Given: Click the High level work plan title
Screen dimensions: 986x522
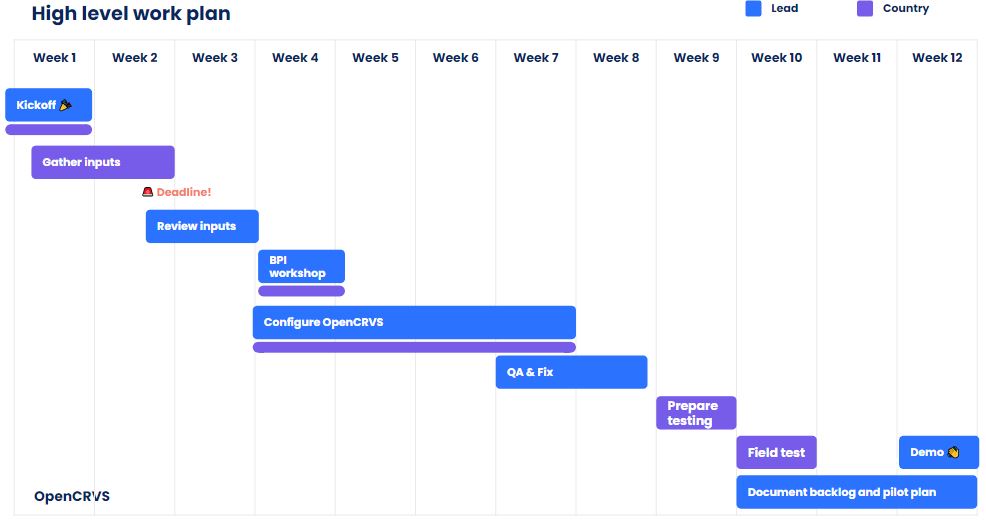Looking at the screenshot, I should [x=131, y=14].
